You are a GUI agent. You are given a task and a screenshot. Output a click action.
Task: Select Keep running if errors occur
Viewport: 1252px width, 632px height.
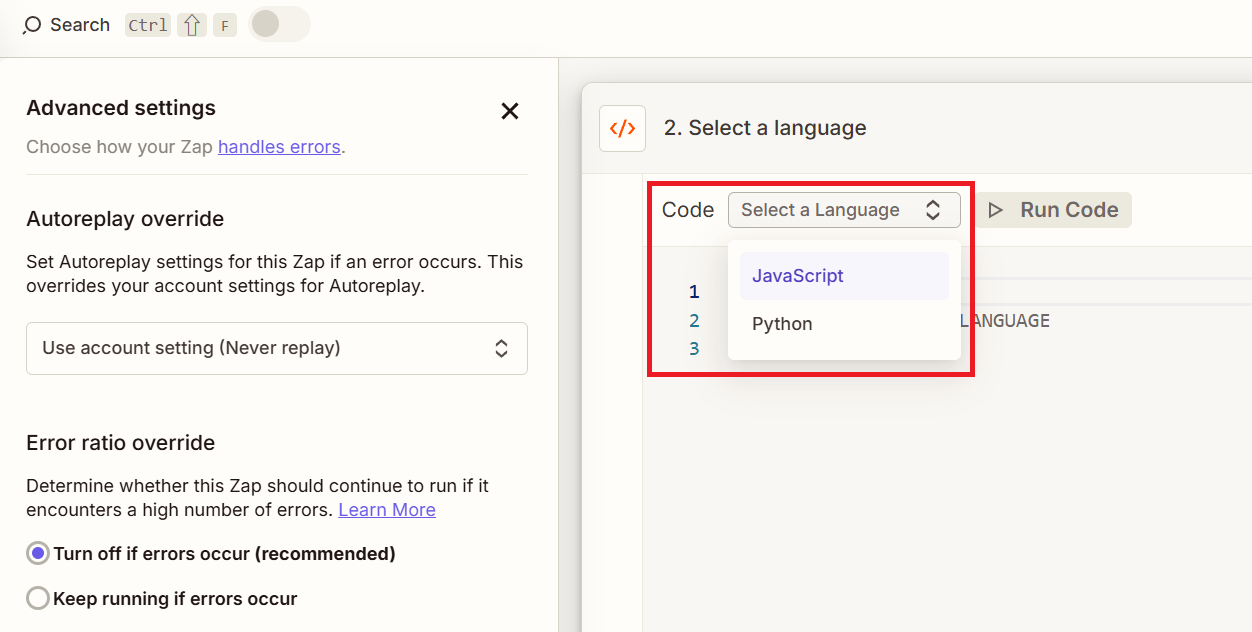38,599
